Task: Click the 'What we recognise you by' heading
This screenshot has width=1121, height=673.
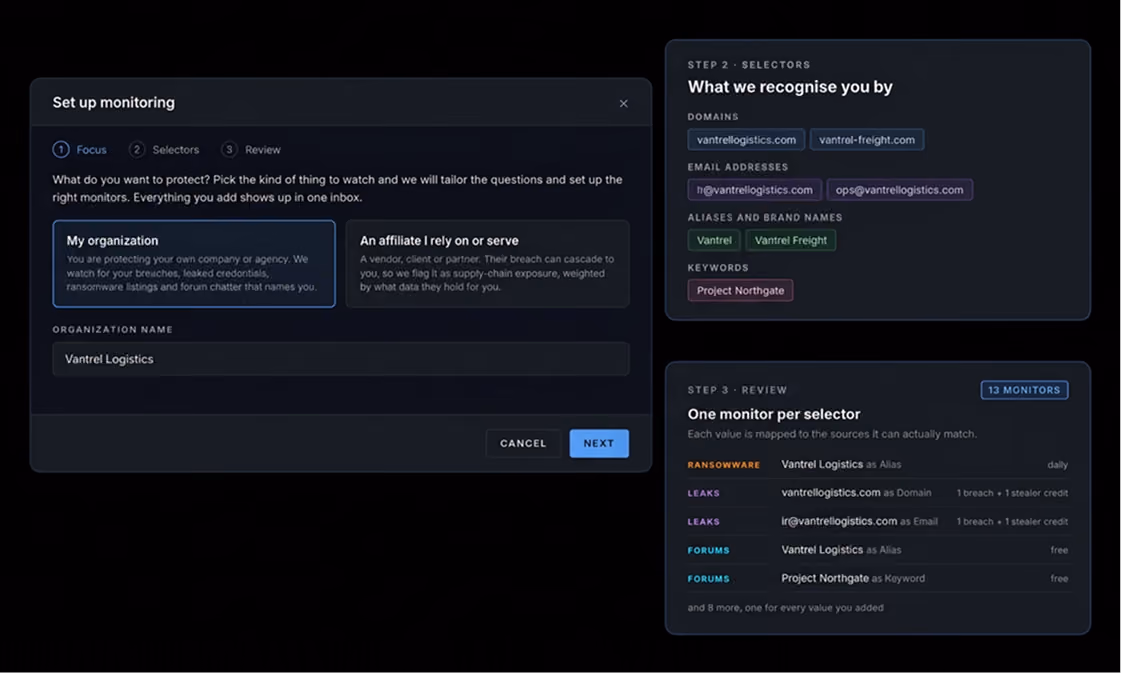Action: point(790,87)
